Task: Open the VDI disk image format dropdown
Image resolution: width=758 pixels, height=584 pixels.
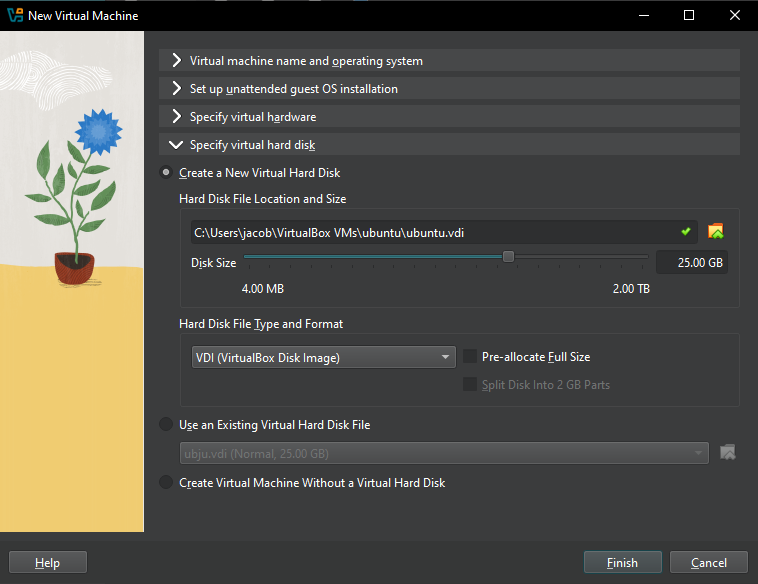Action: click(323, 358)
